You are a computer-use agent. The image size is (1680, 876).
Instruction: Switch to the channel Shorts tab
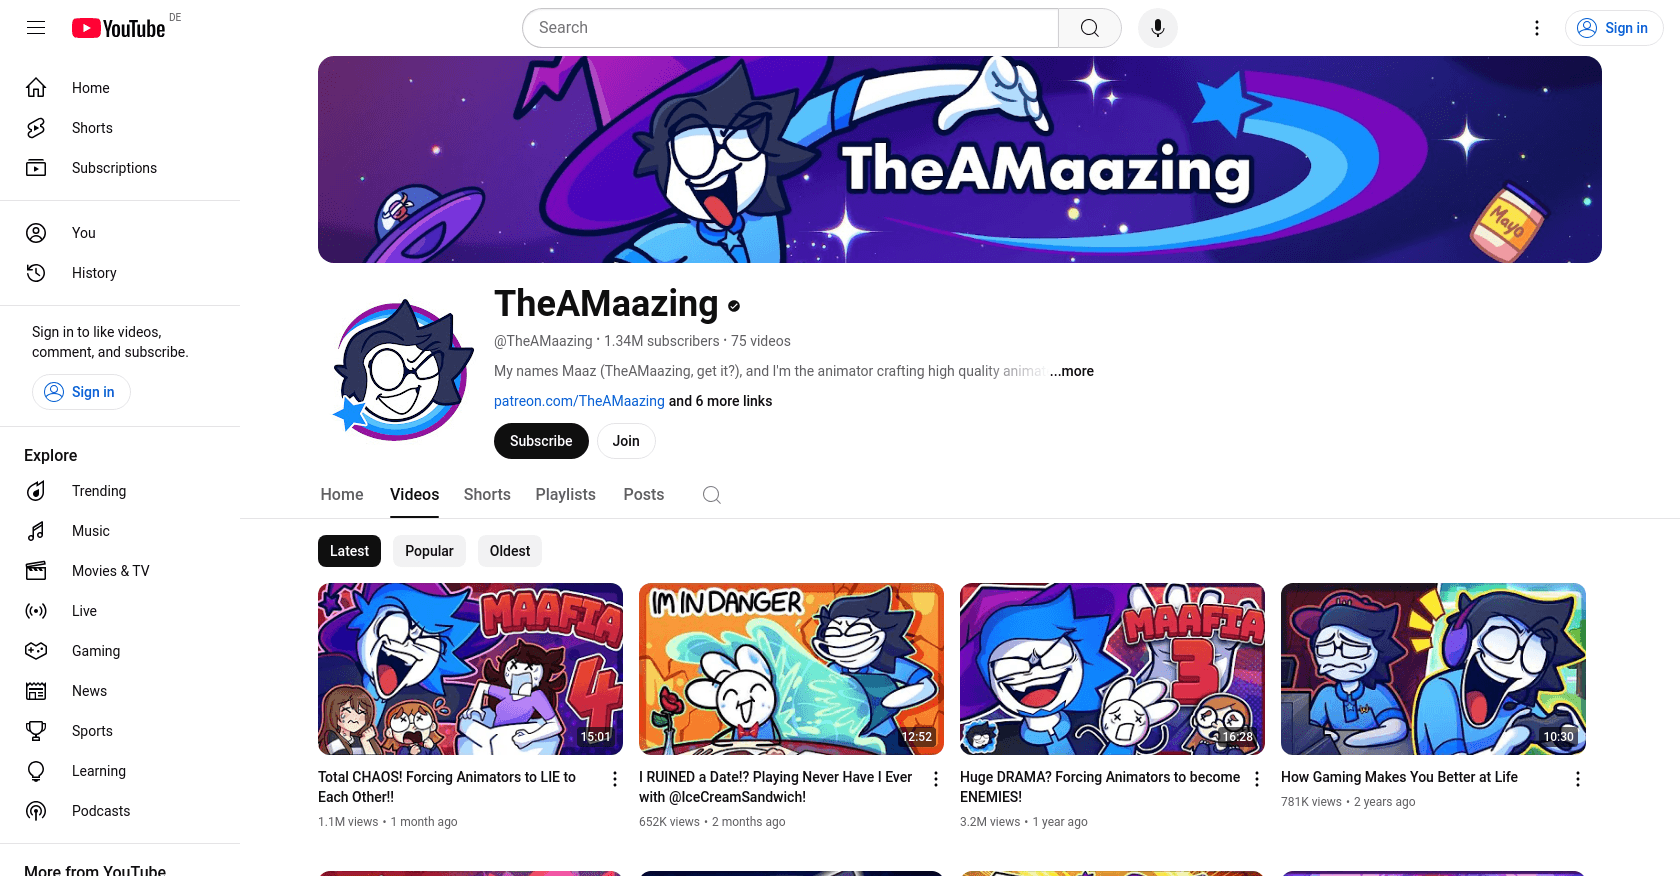pos(487,495)
